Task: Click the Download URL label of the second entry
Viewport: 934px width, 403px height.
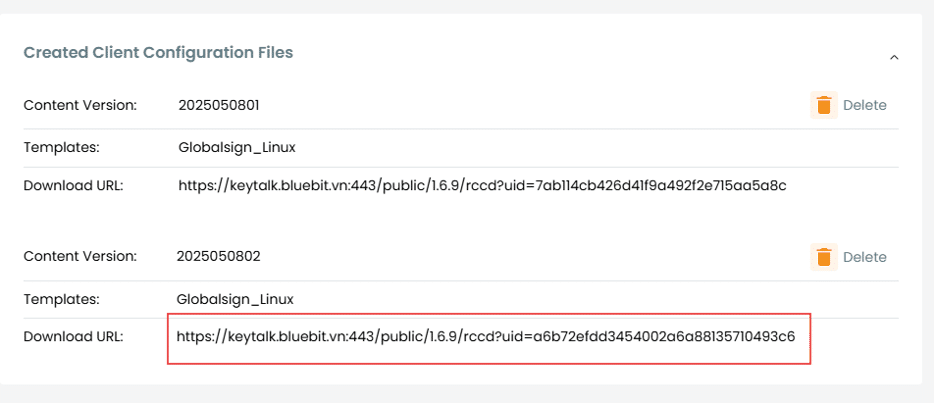Action: coord(73,337)
